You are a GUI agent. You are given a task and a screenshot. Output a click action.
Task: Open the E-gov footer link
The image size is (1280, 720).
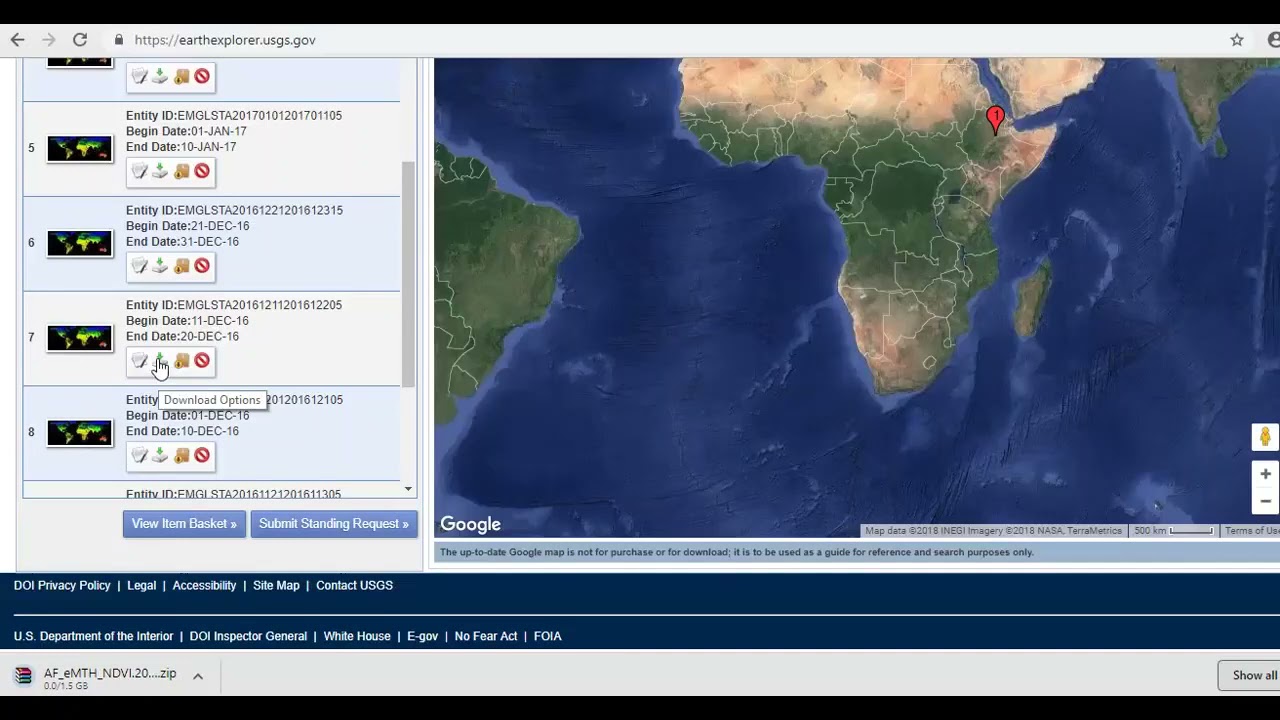tap(422, 636)
